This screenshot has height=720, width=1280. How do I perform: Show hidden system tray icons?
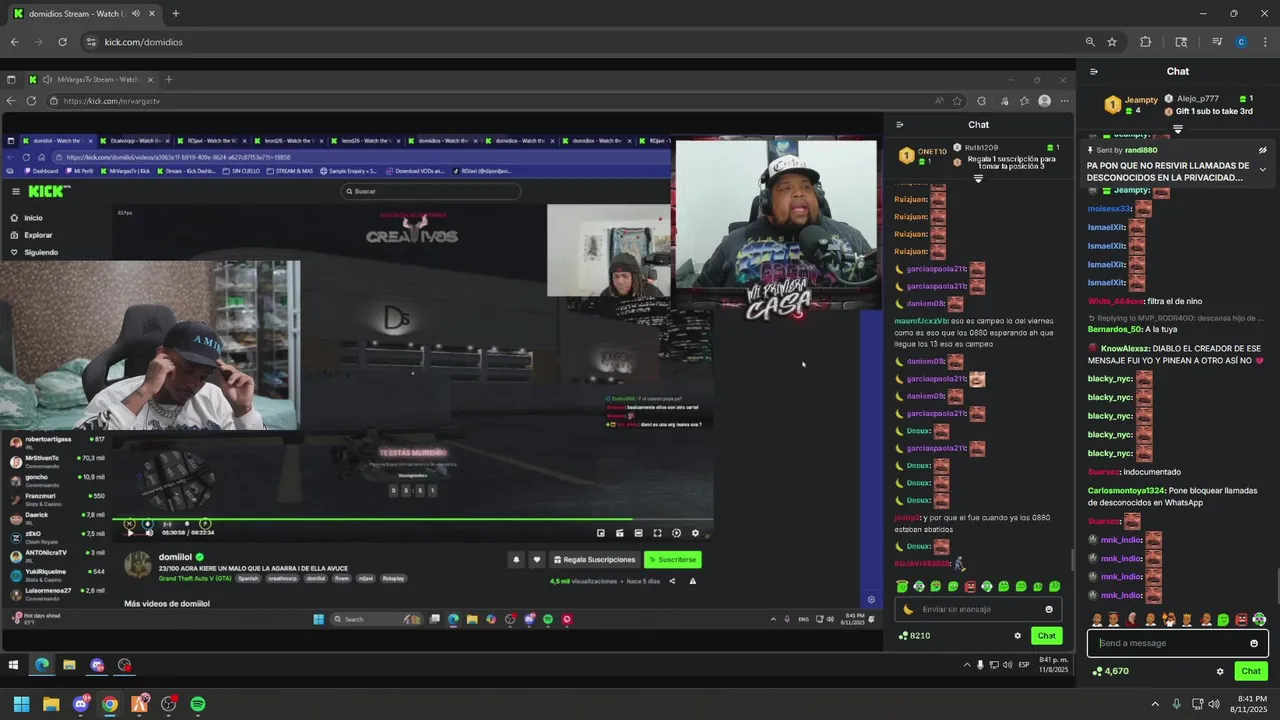pos(1155,704)
